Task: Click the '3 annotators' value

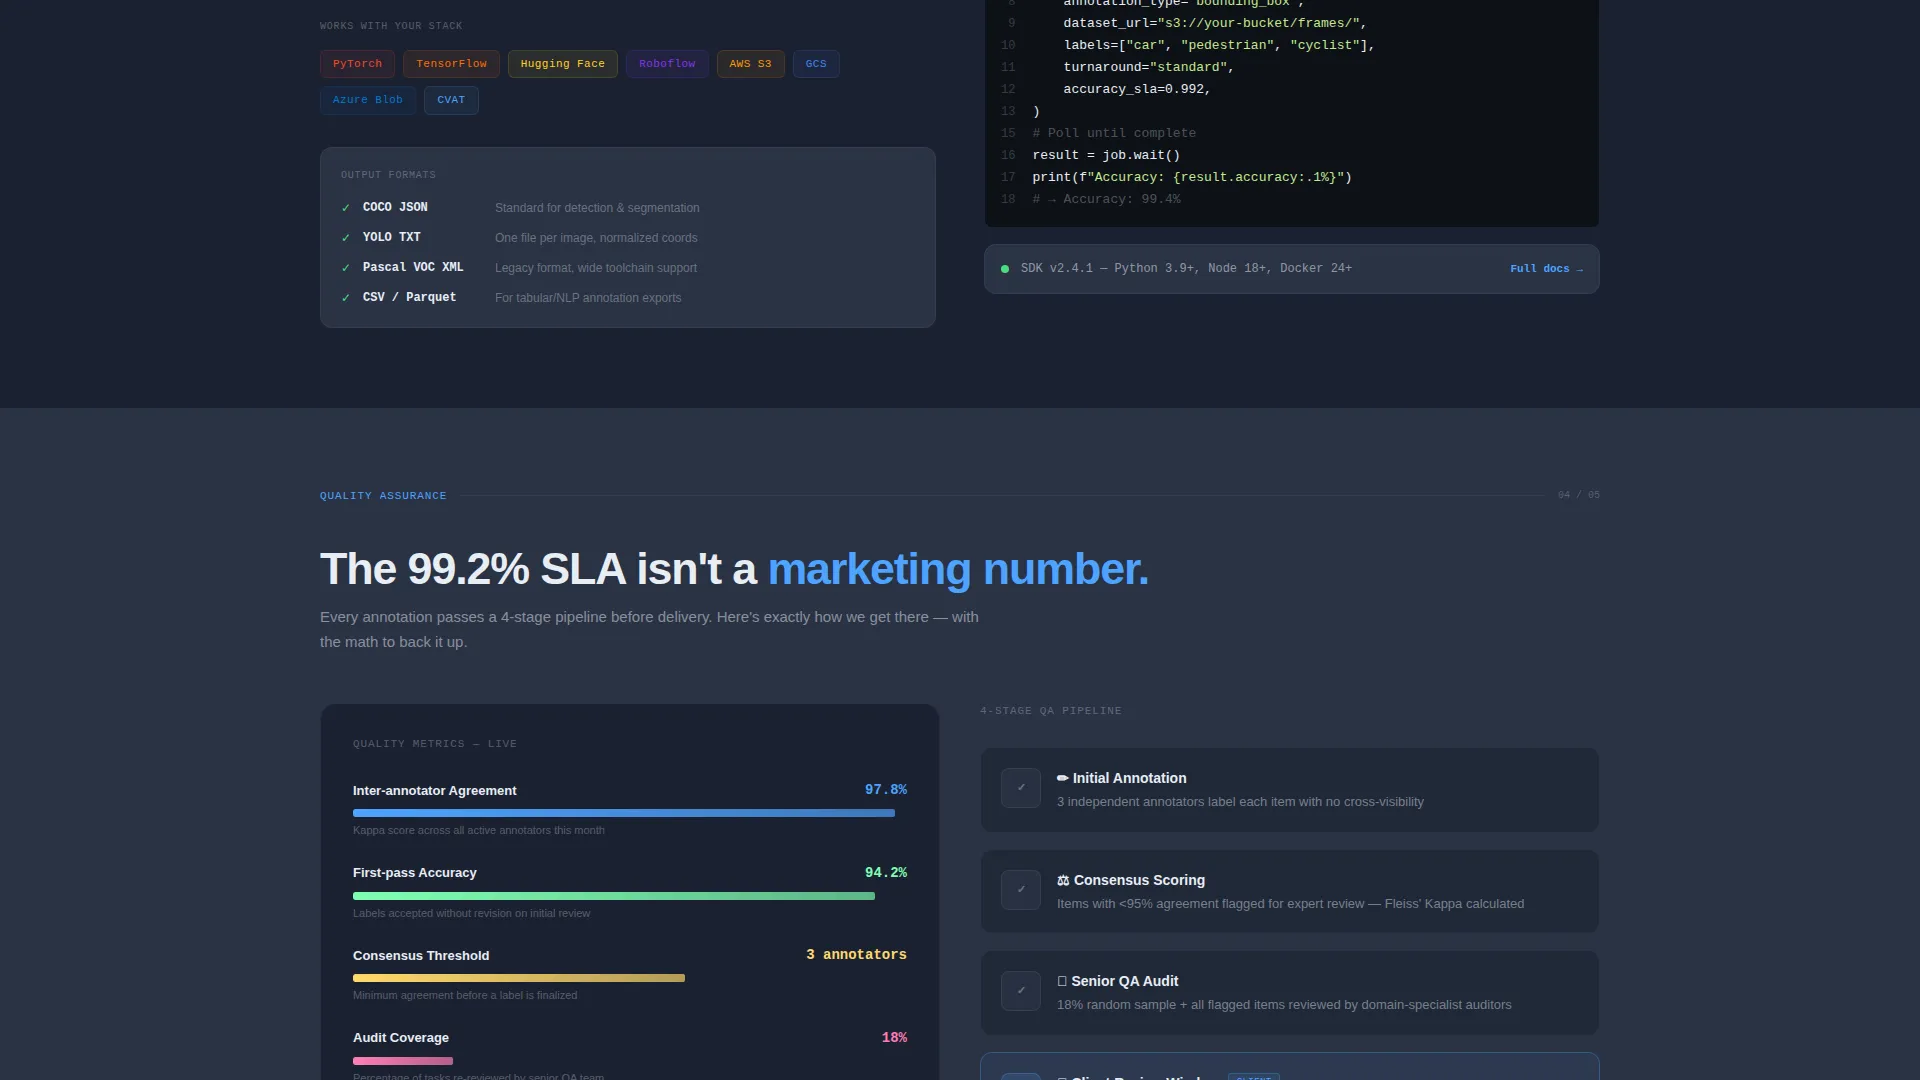Action: [856, 955]
